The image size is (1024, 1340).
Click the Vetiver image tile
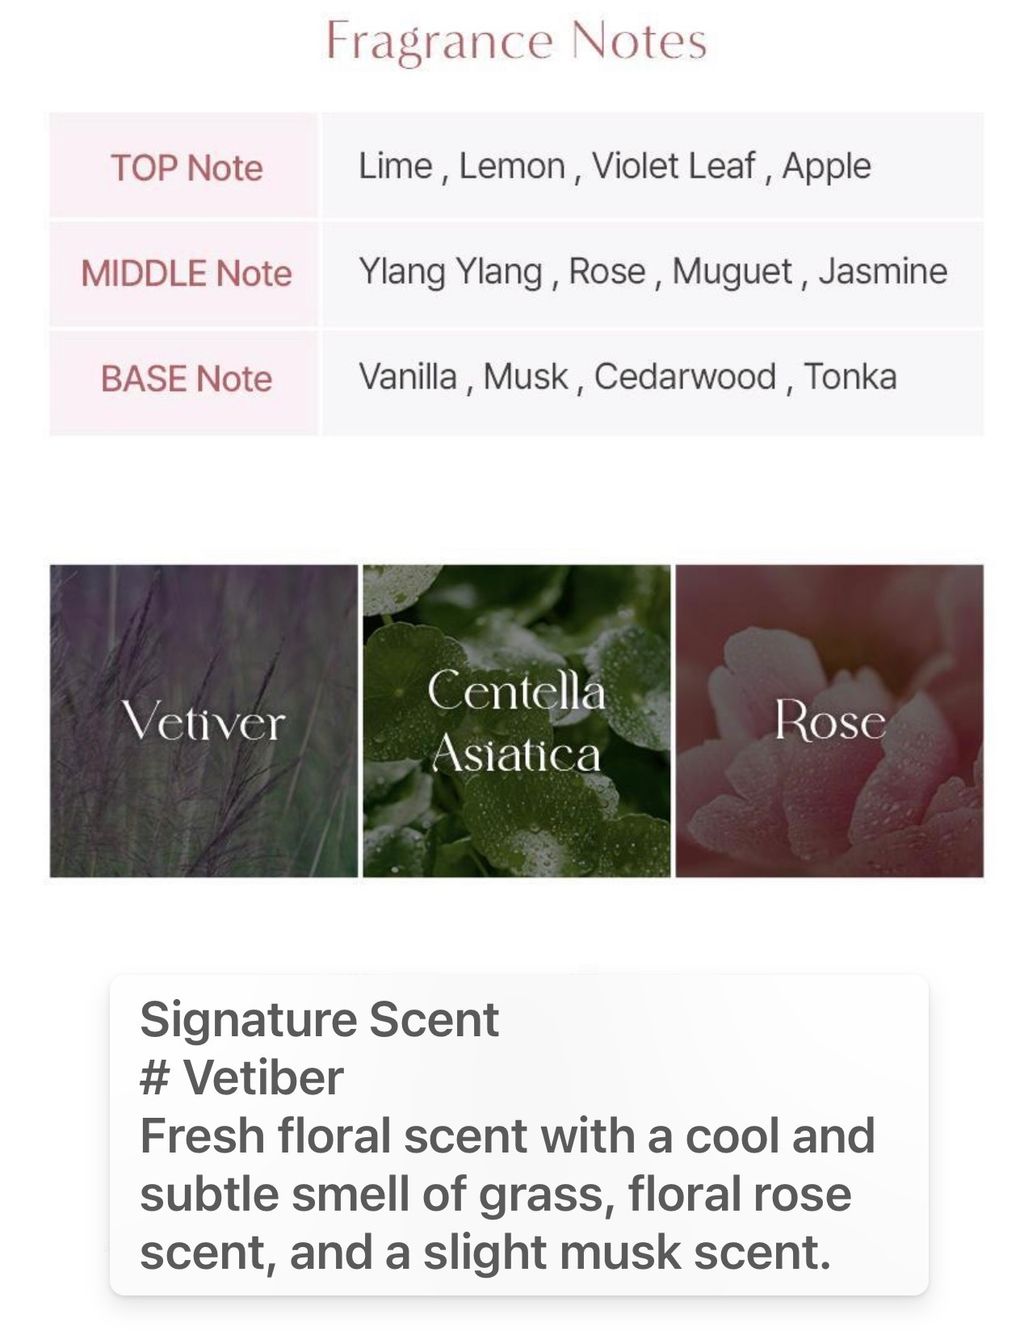pyautogui.click(x=204, y=721)
